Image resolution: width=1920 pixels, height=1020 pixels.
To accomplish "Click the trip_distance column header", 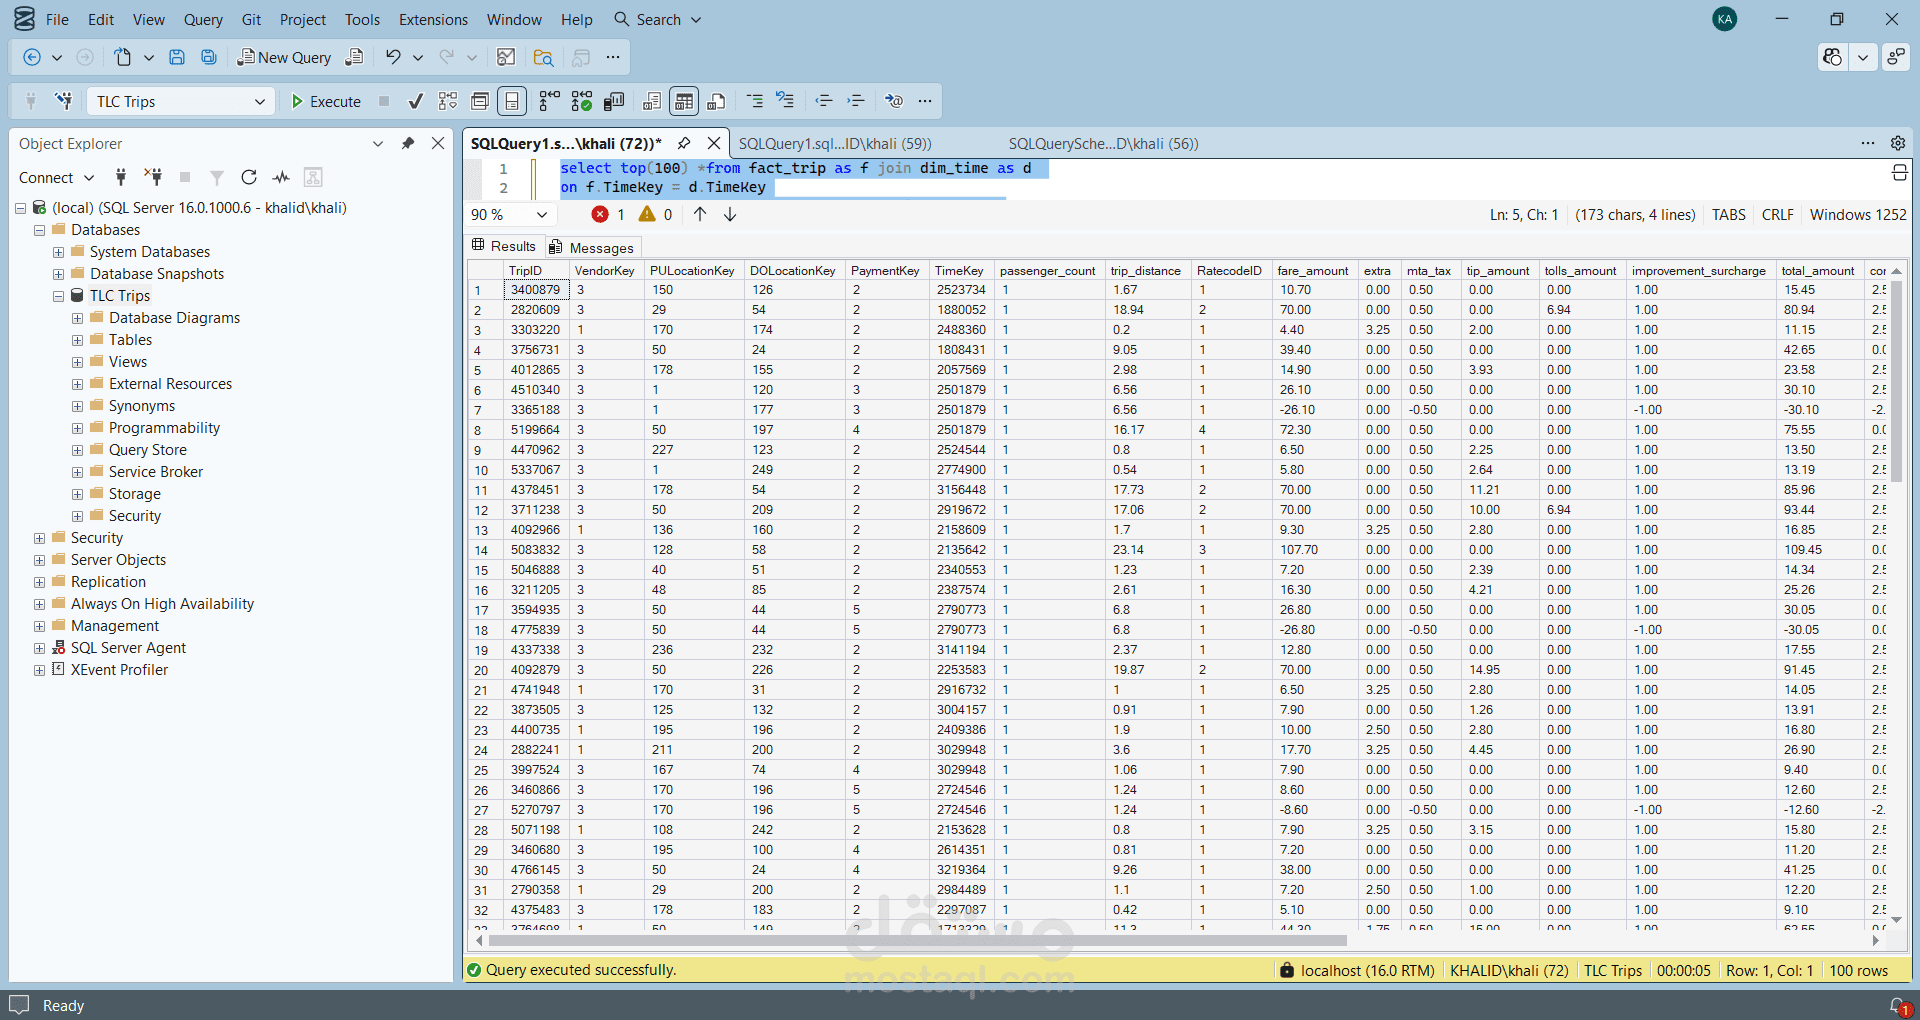I will 1145,270.
